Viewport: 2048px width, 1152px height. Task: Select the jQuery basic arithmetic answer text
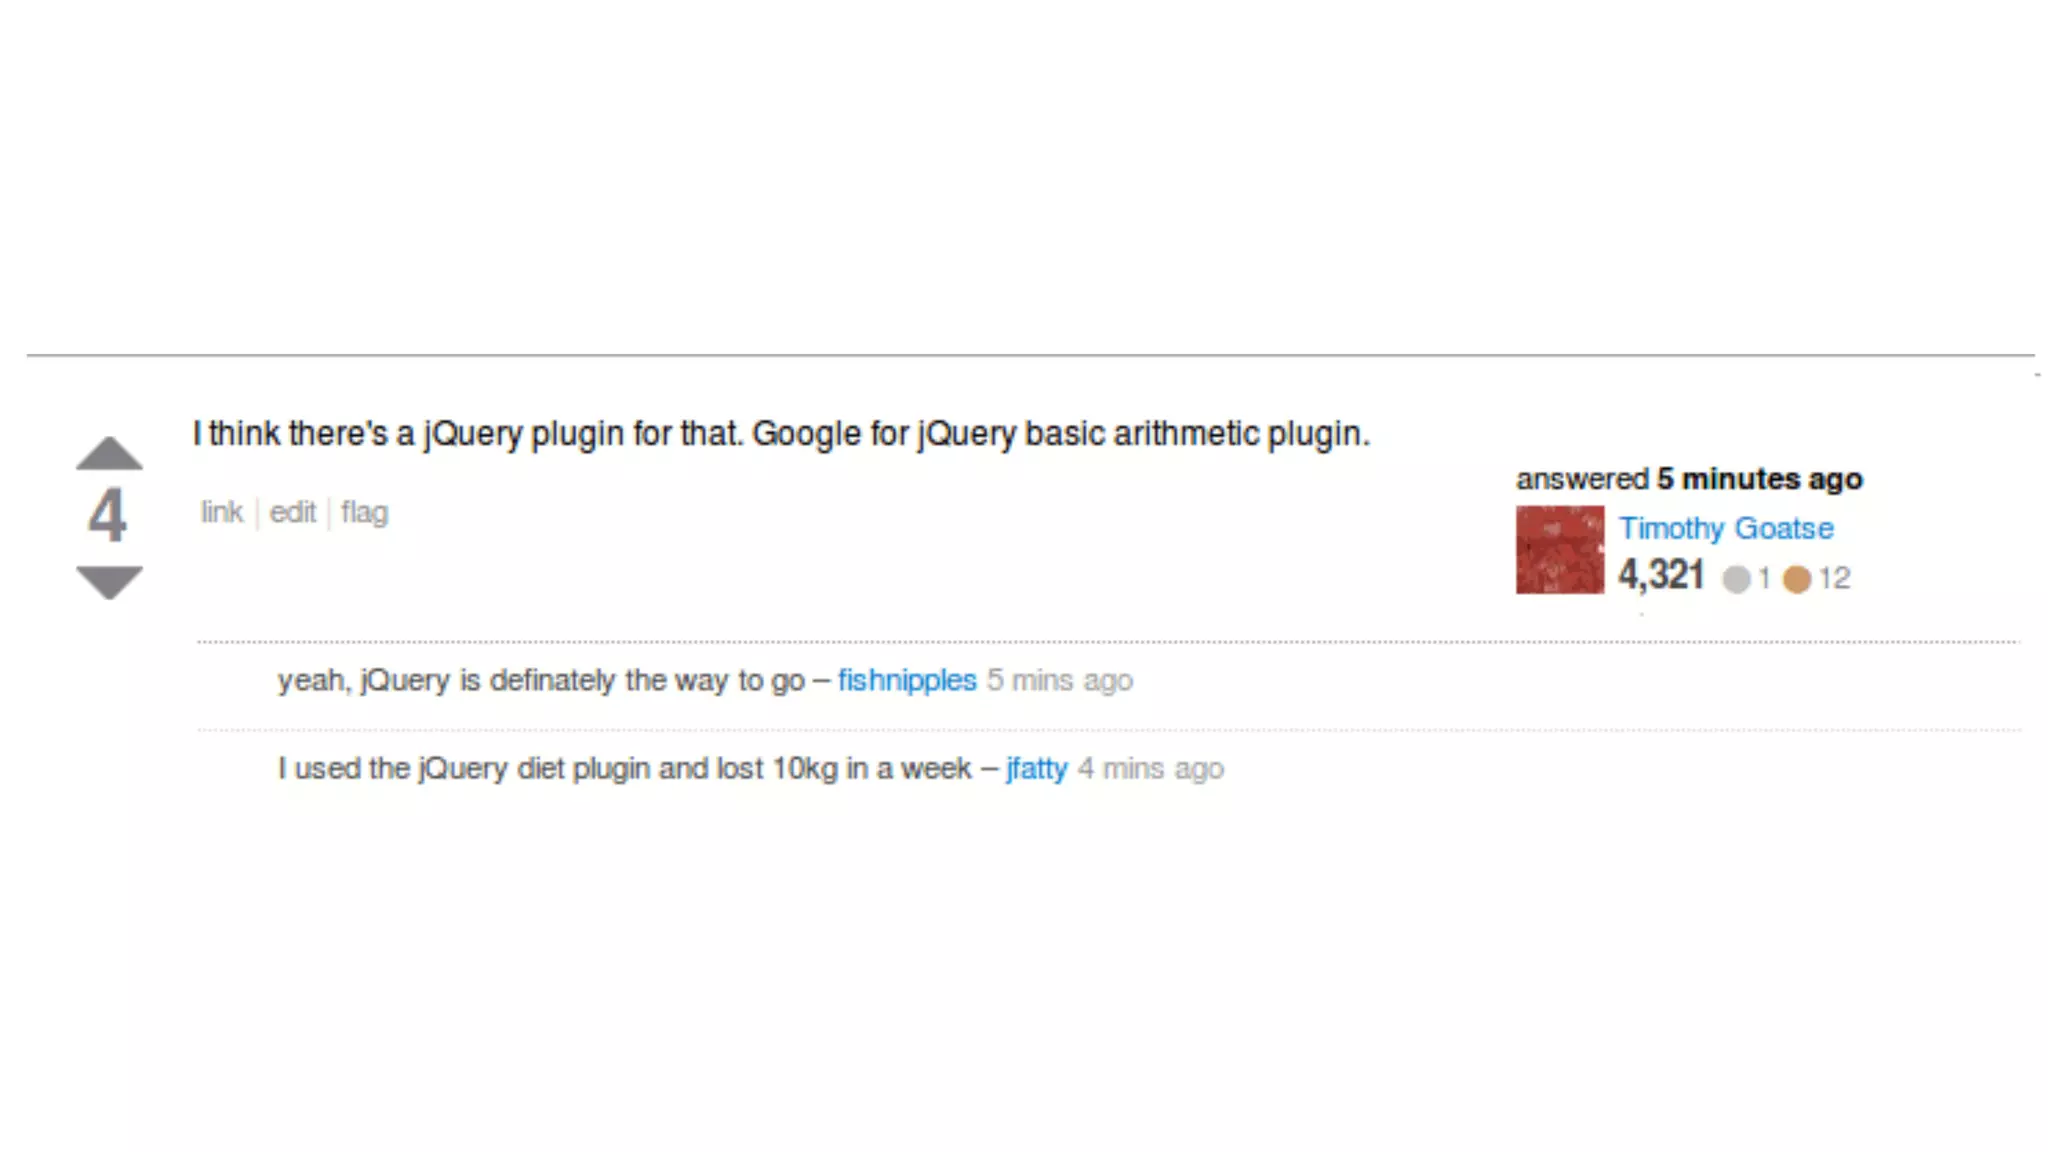pos(781,434)
